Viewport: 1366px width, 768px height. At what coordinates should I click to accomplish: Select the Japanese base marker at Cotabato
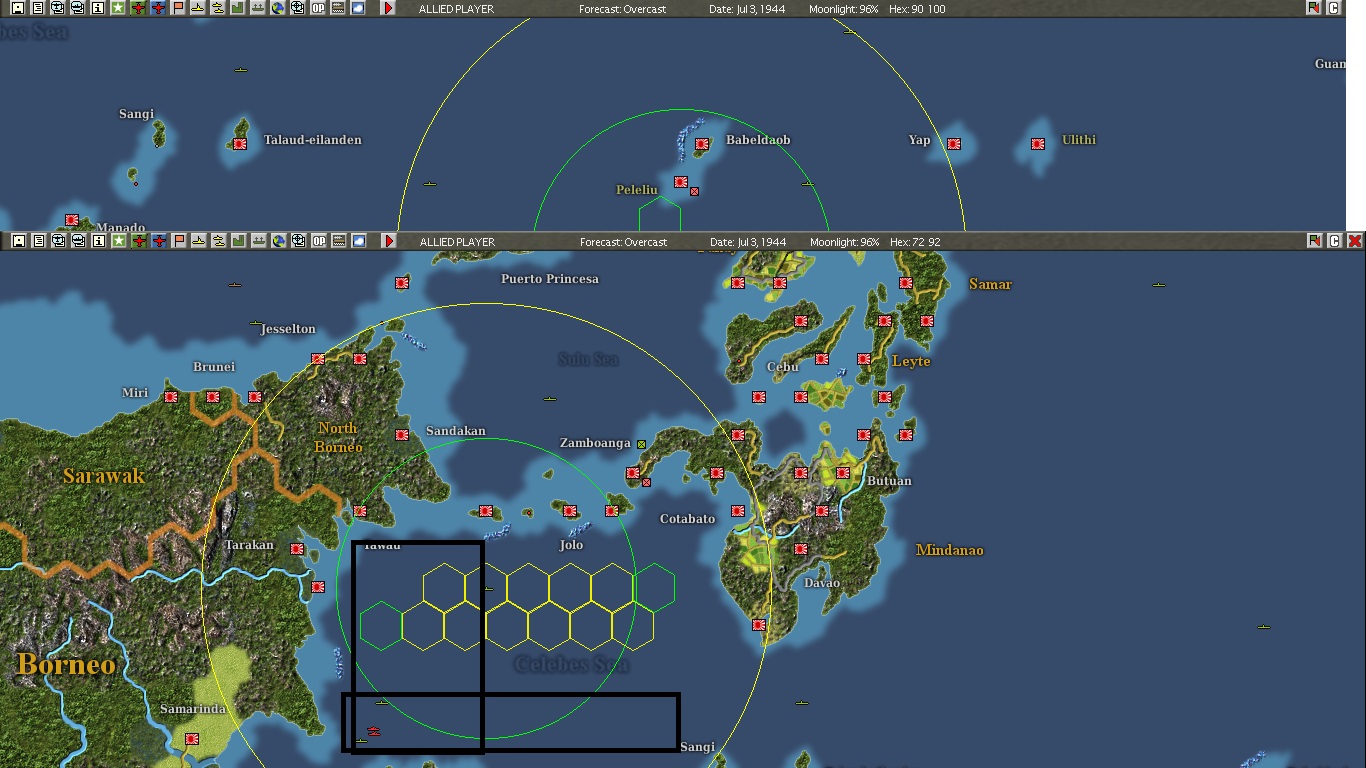(x=738, y=511)
